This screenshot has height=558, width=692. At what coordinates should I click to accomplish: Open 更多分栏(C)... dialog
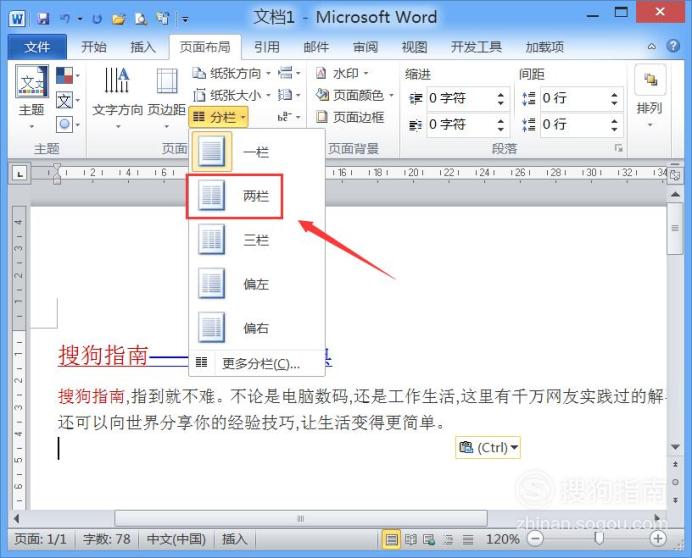[x=256, y=363]
